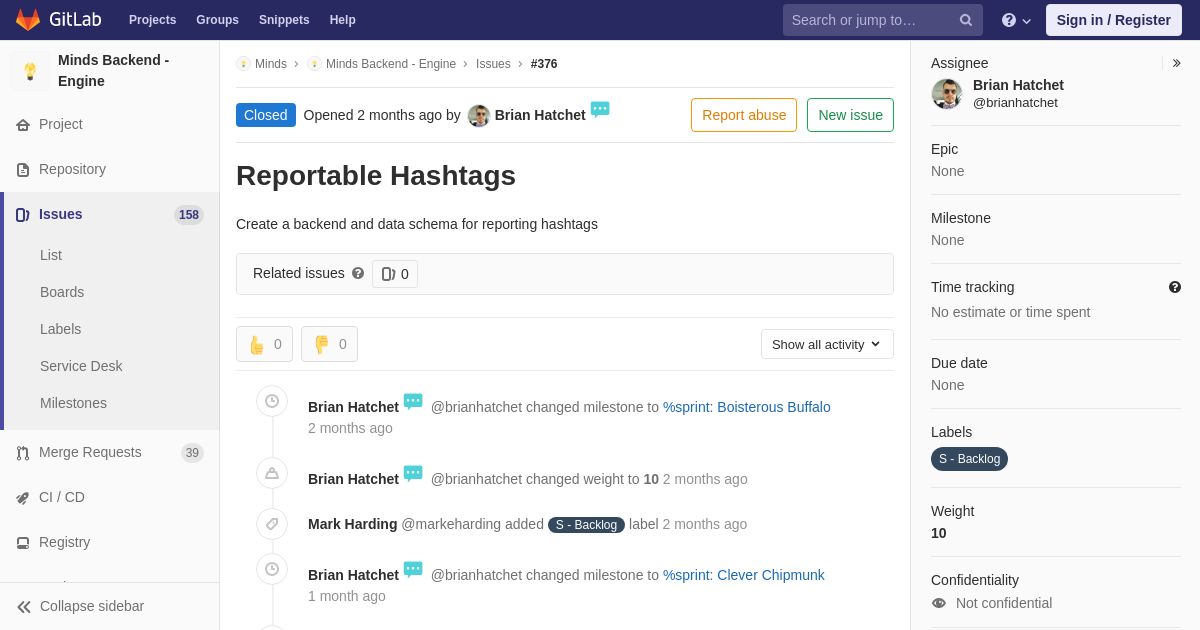Click the weight icon in activity timeline
This screenshot has height=630, width=1200.
click(272, 474)
